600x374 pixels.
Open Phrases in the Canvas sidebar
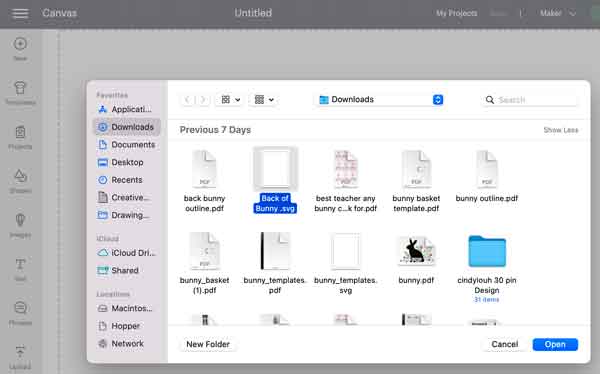[20, 314]
